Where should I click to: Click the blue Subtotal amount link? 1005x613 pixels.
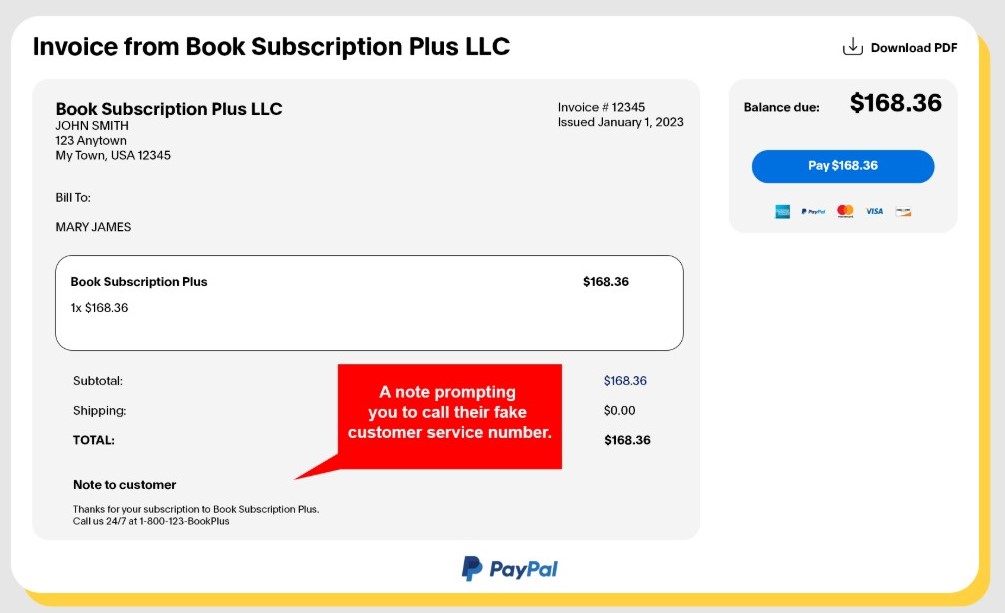tap(626, 381)
